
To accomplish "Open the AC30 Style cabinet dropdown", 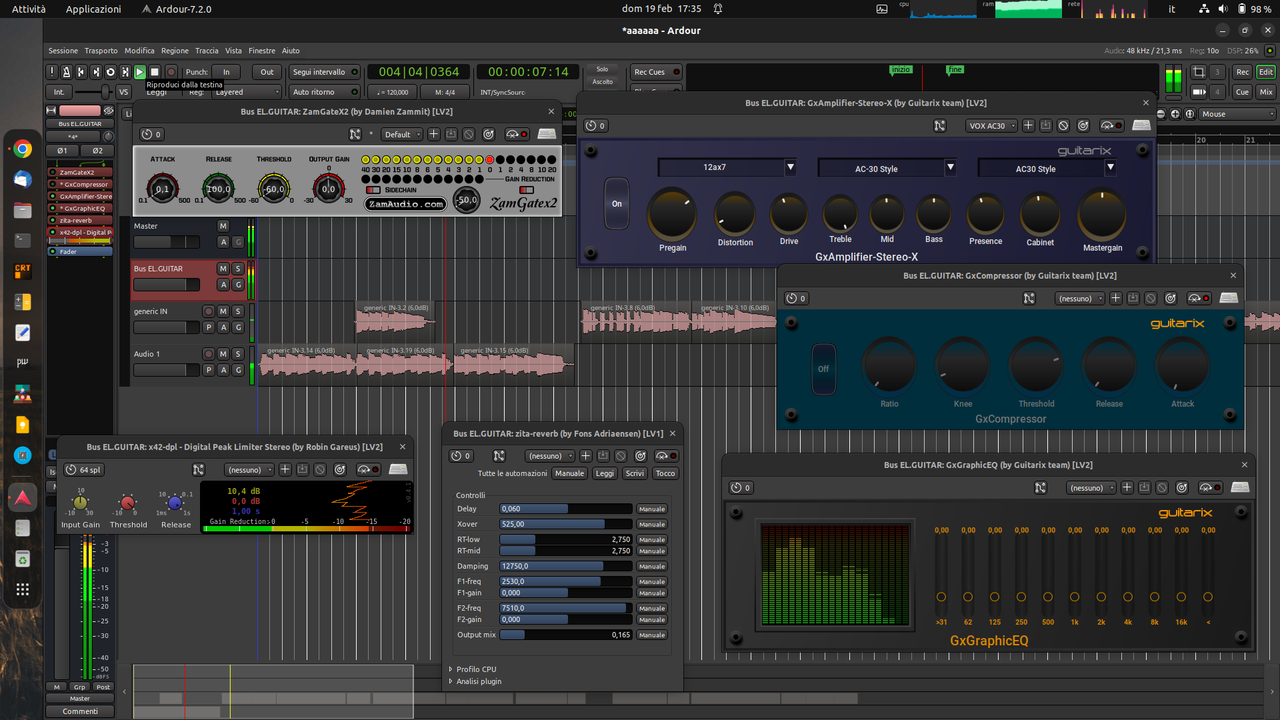I will click(1048, 168).
